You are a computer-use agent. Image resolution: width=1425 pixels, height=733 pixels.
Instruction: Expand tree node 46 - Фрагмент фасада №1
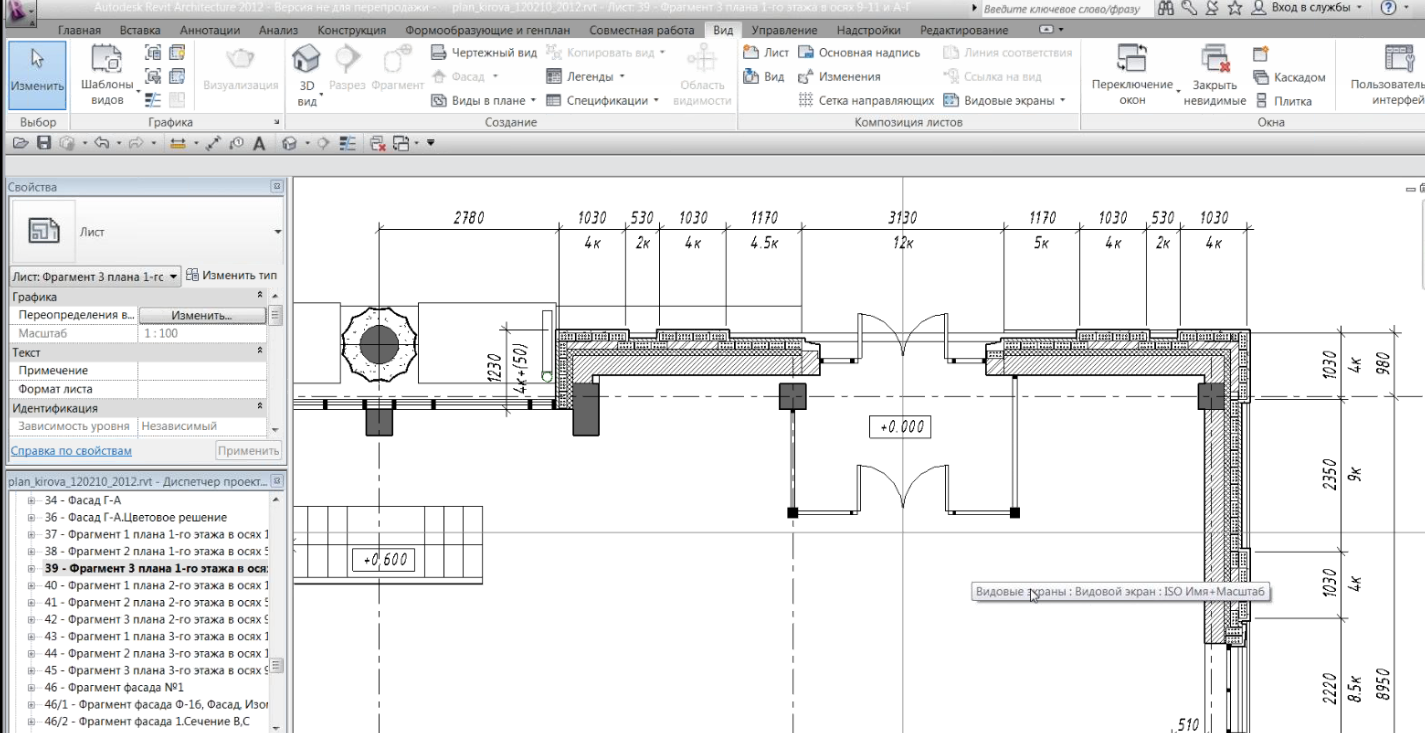tap(31, 688)
